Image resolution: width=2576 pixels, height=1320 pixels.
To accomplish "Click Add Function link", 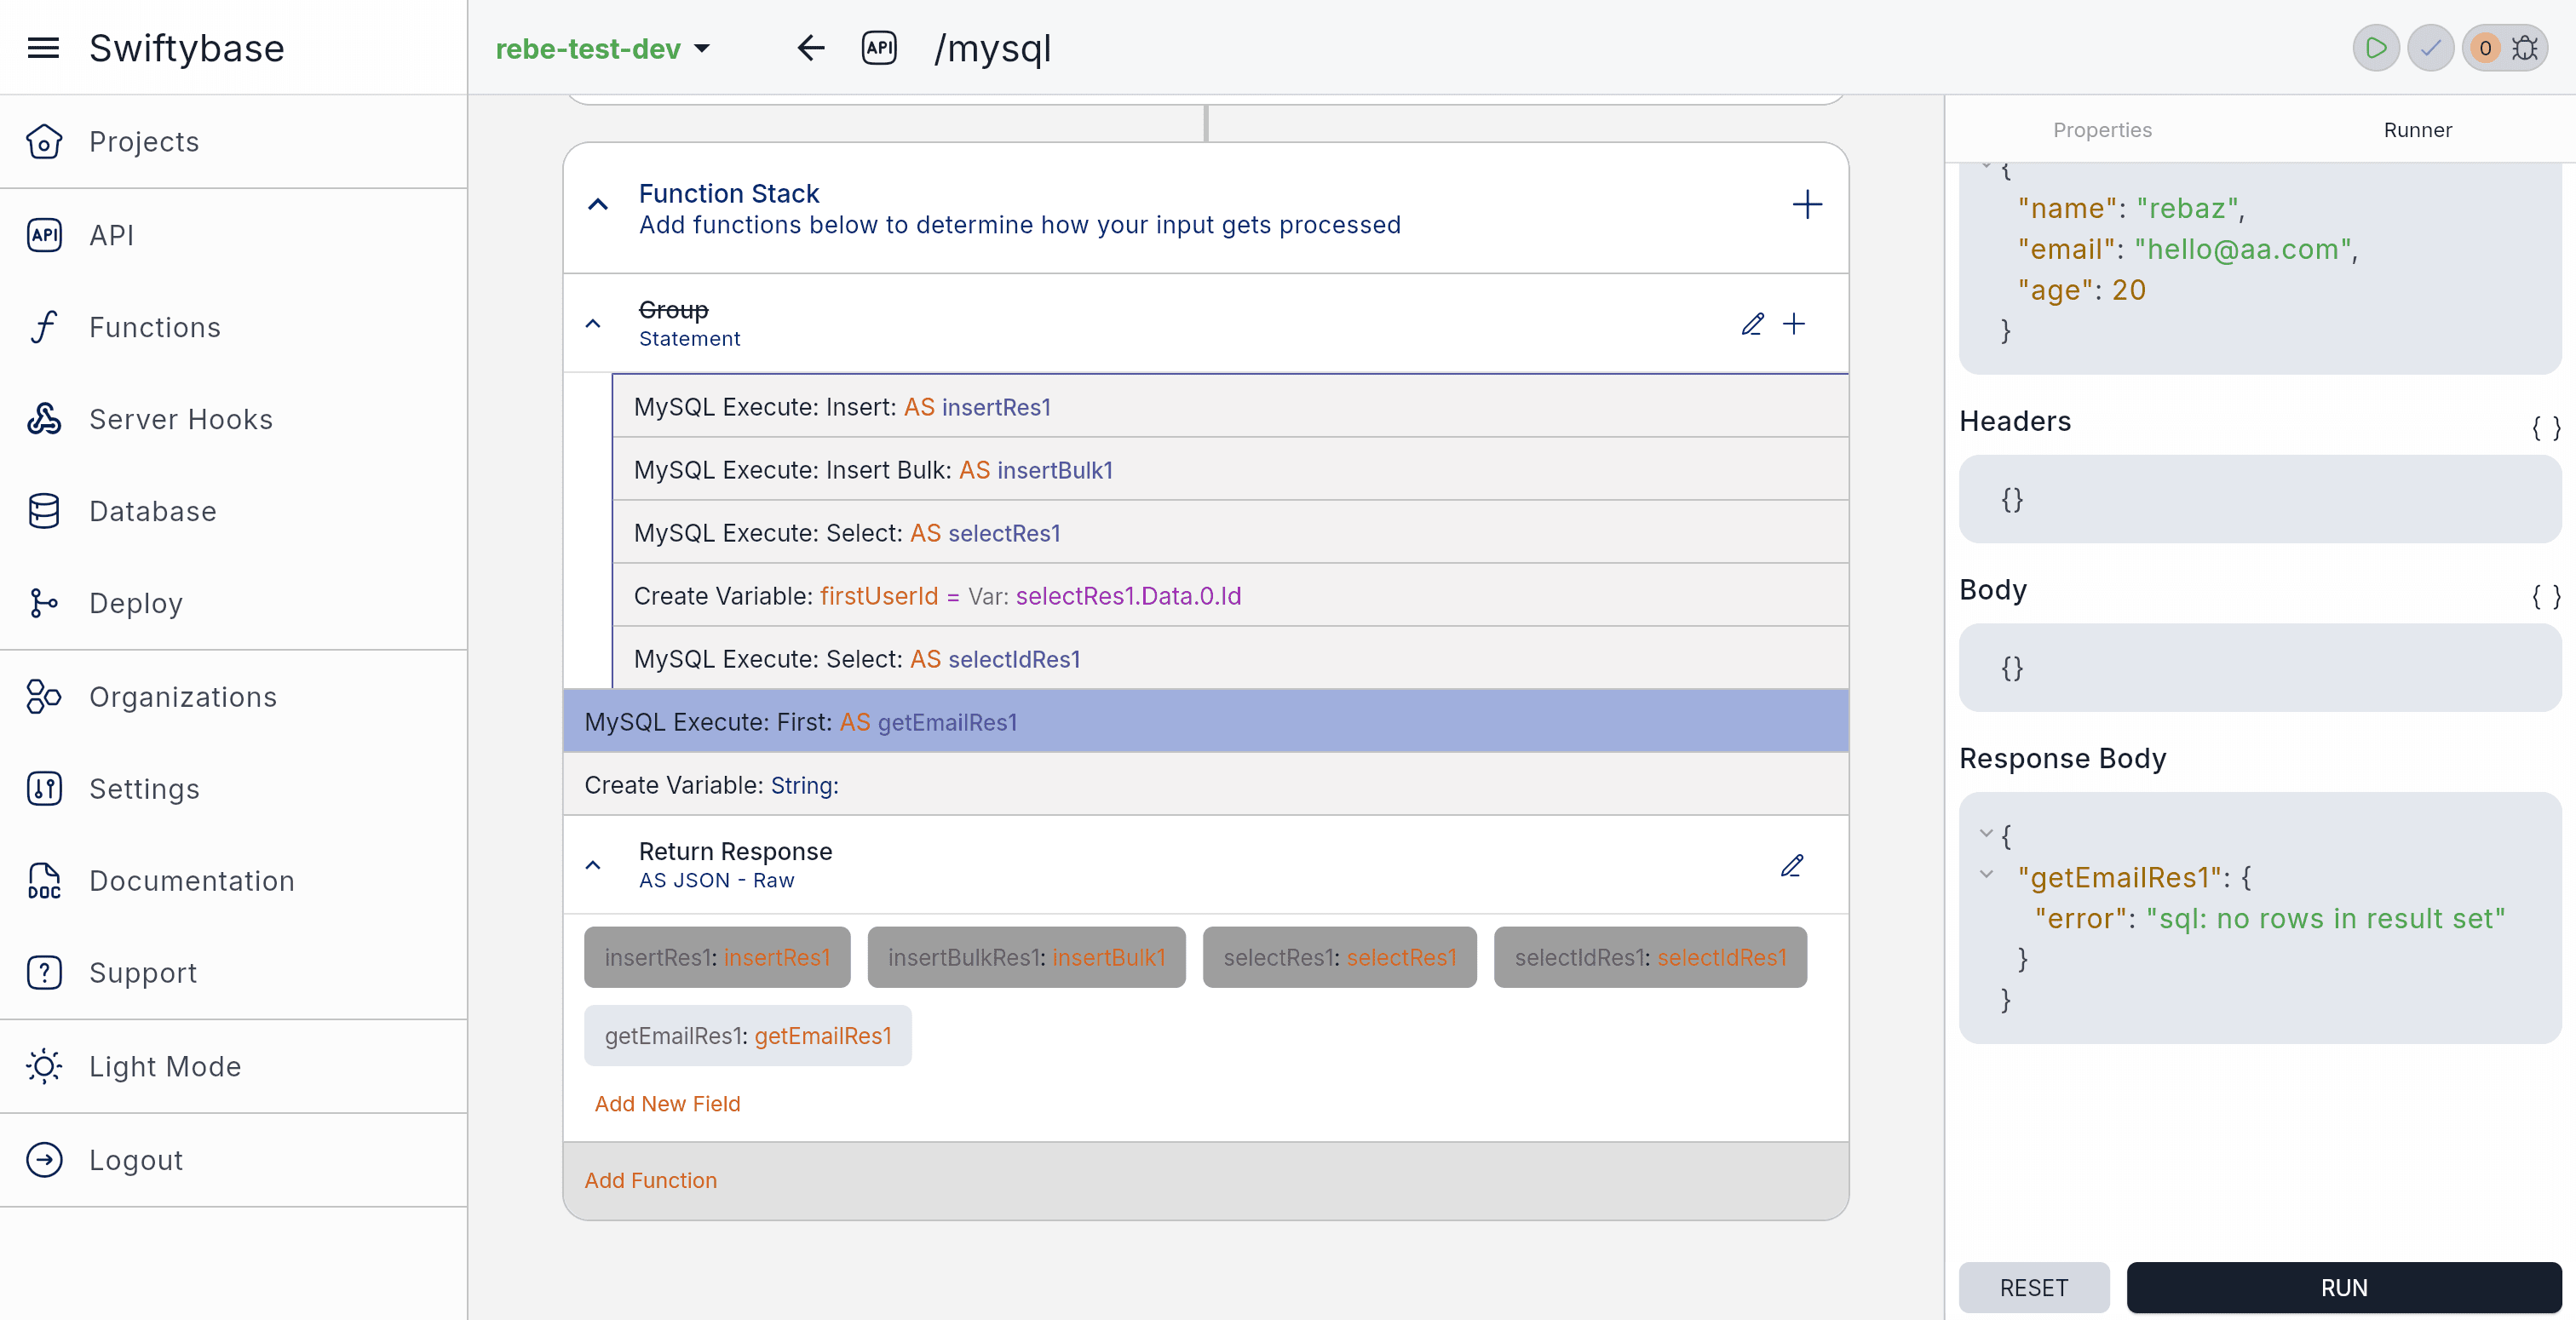I will (x=650, y=1180).
